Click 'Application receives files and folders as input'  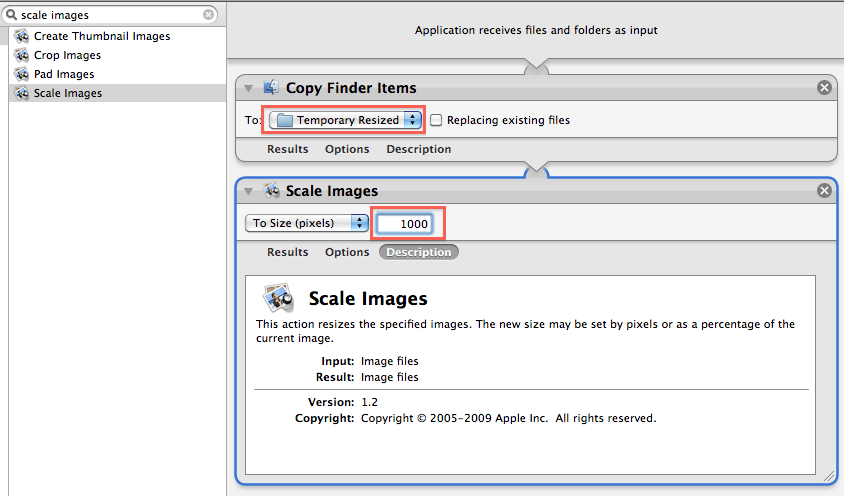[x=536, y=30]
